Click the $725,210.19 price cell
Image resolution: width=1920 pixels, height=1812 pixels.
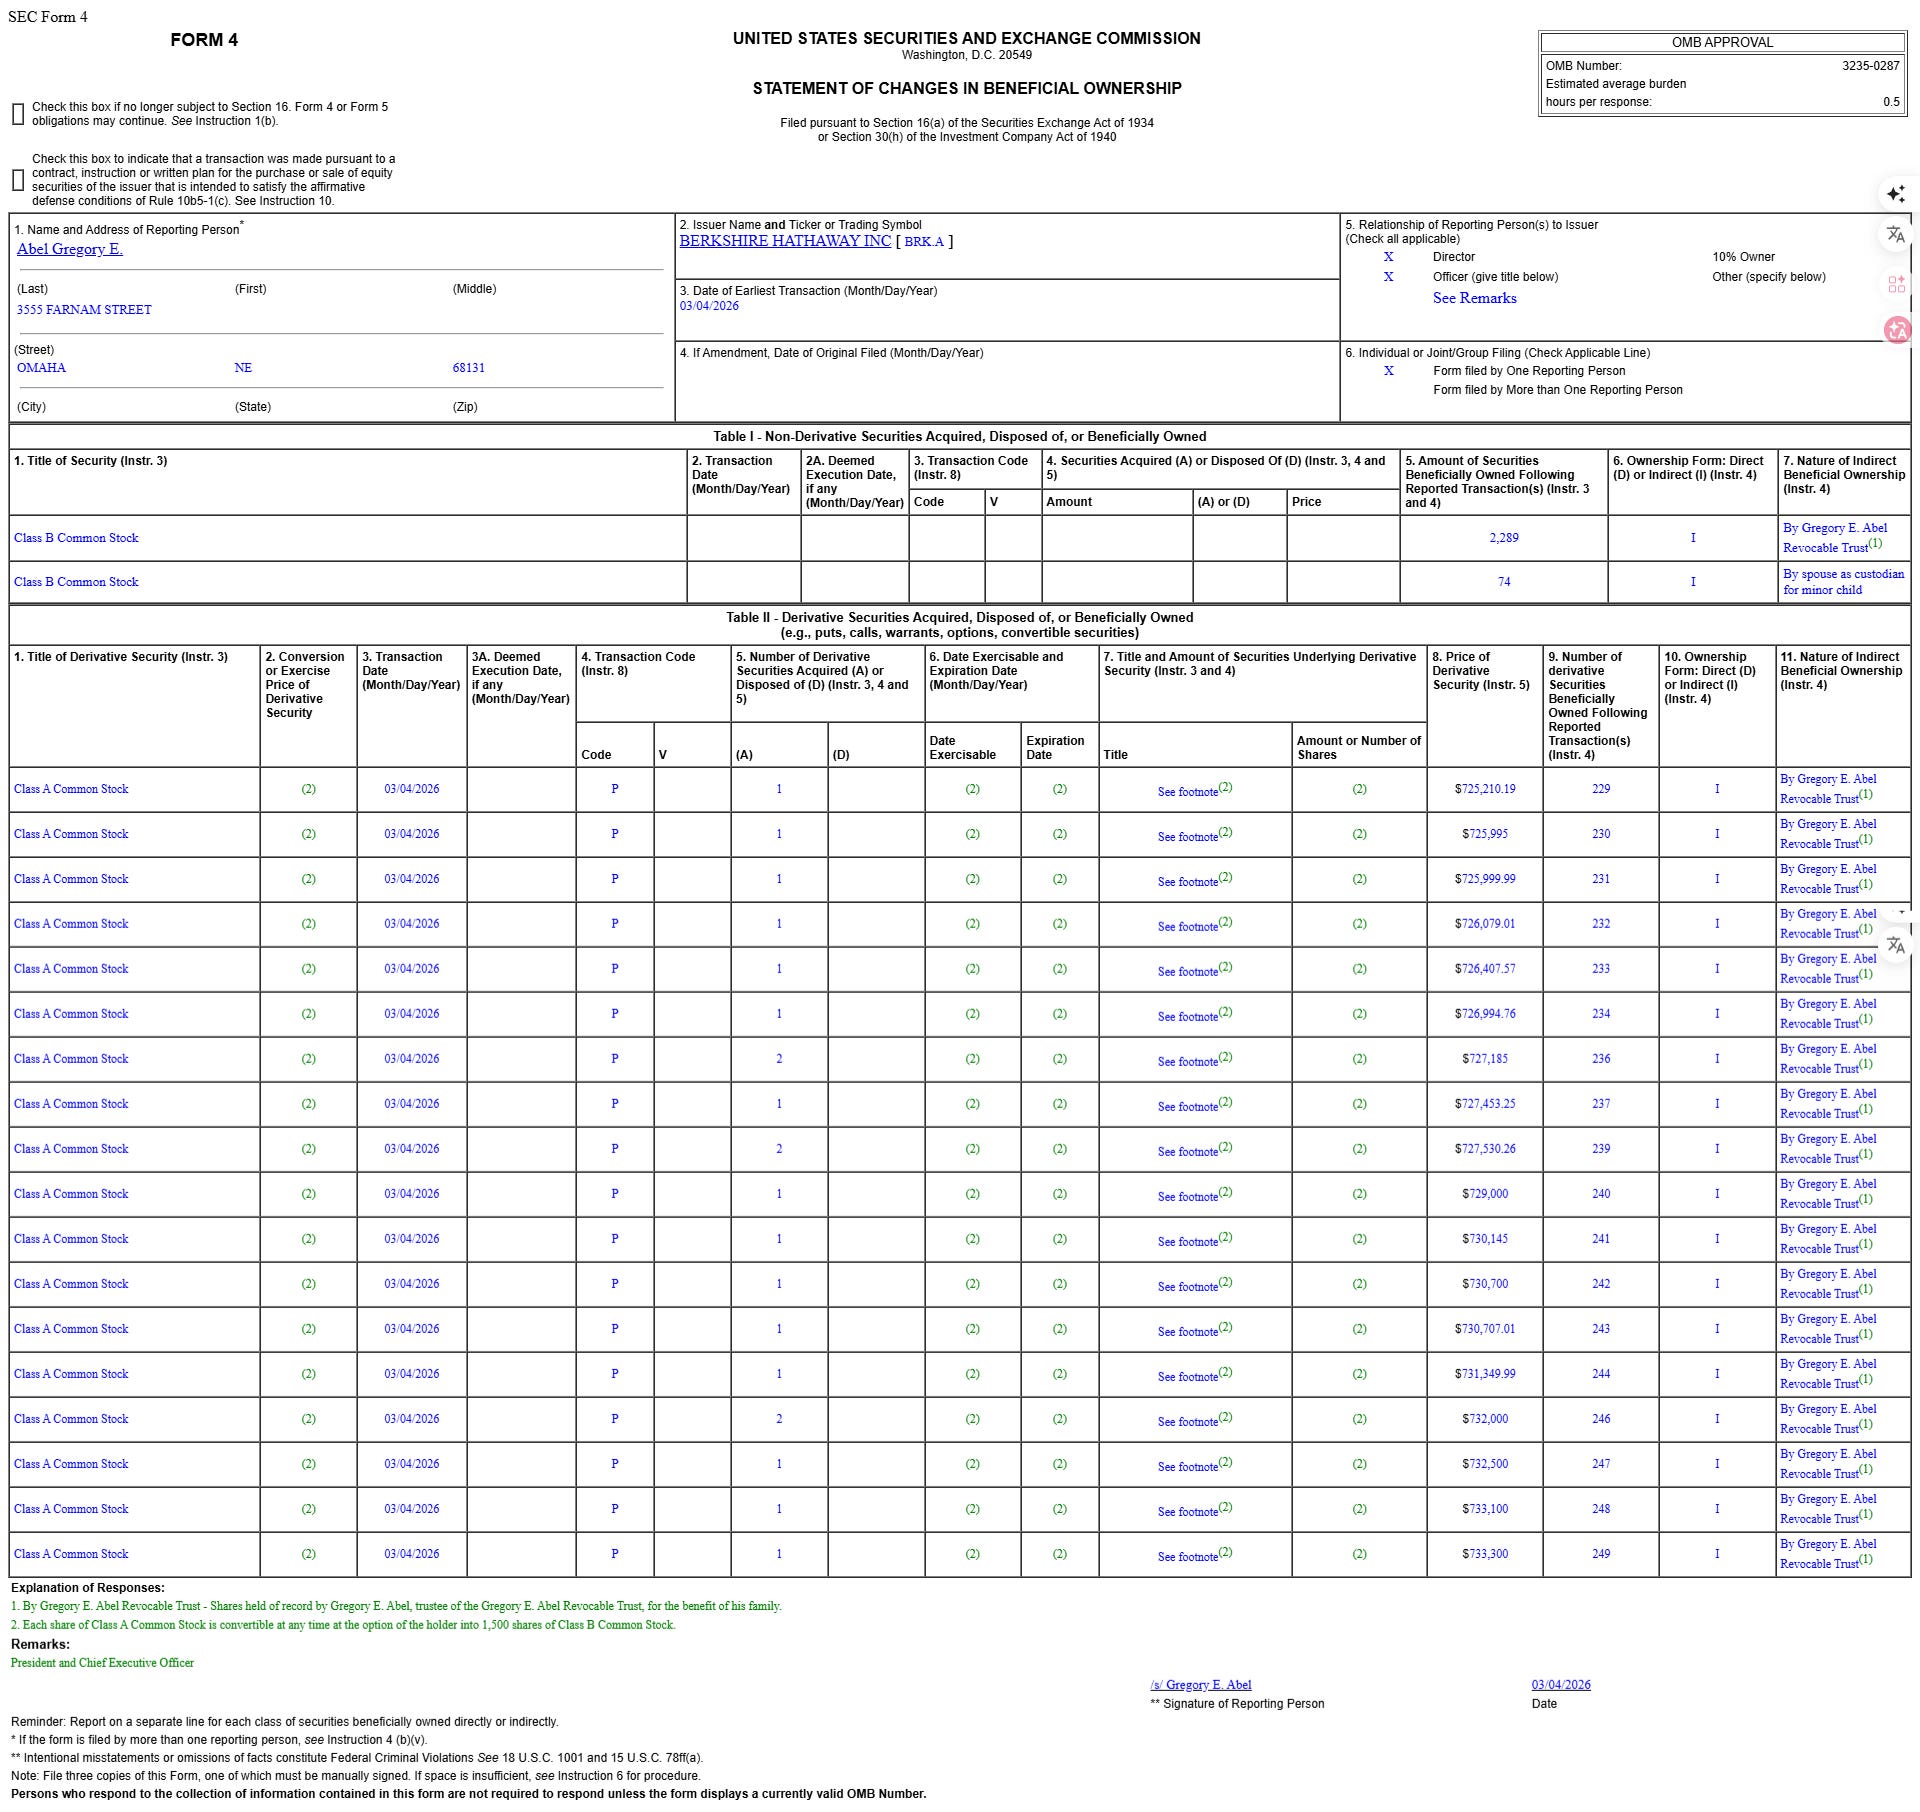(1484, 789)
